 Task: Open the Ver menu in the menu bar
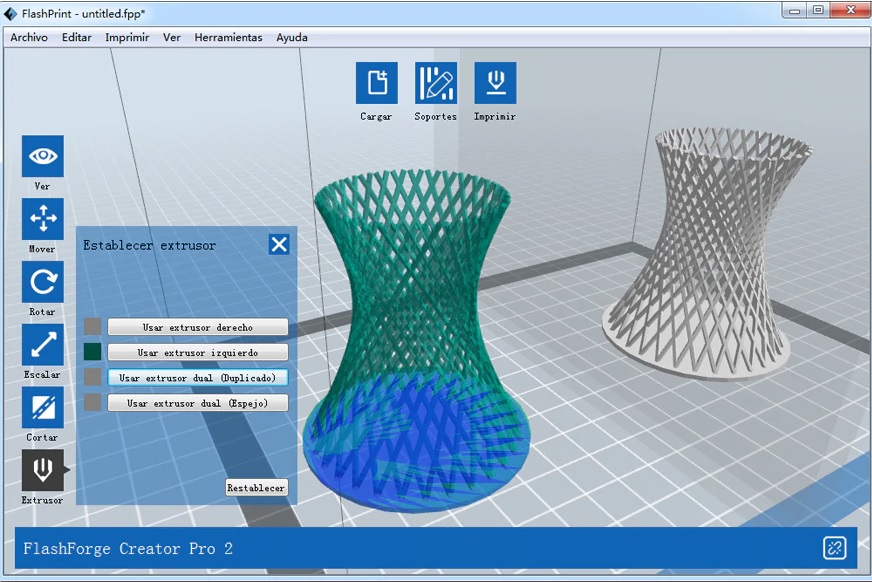[x=171, y=37]
